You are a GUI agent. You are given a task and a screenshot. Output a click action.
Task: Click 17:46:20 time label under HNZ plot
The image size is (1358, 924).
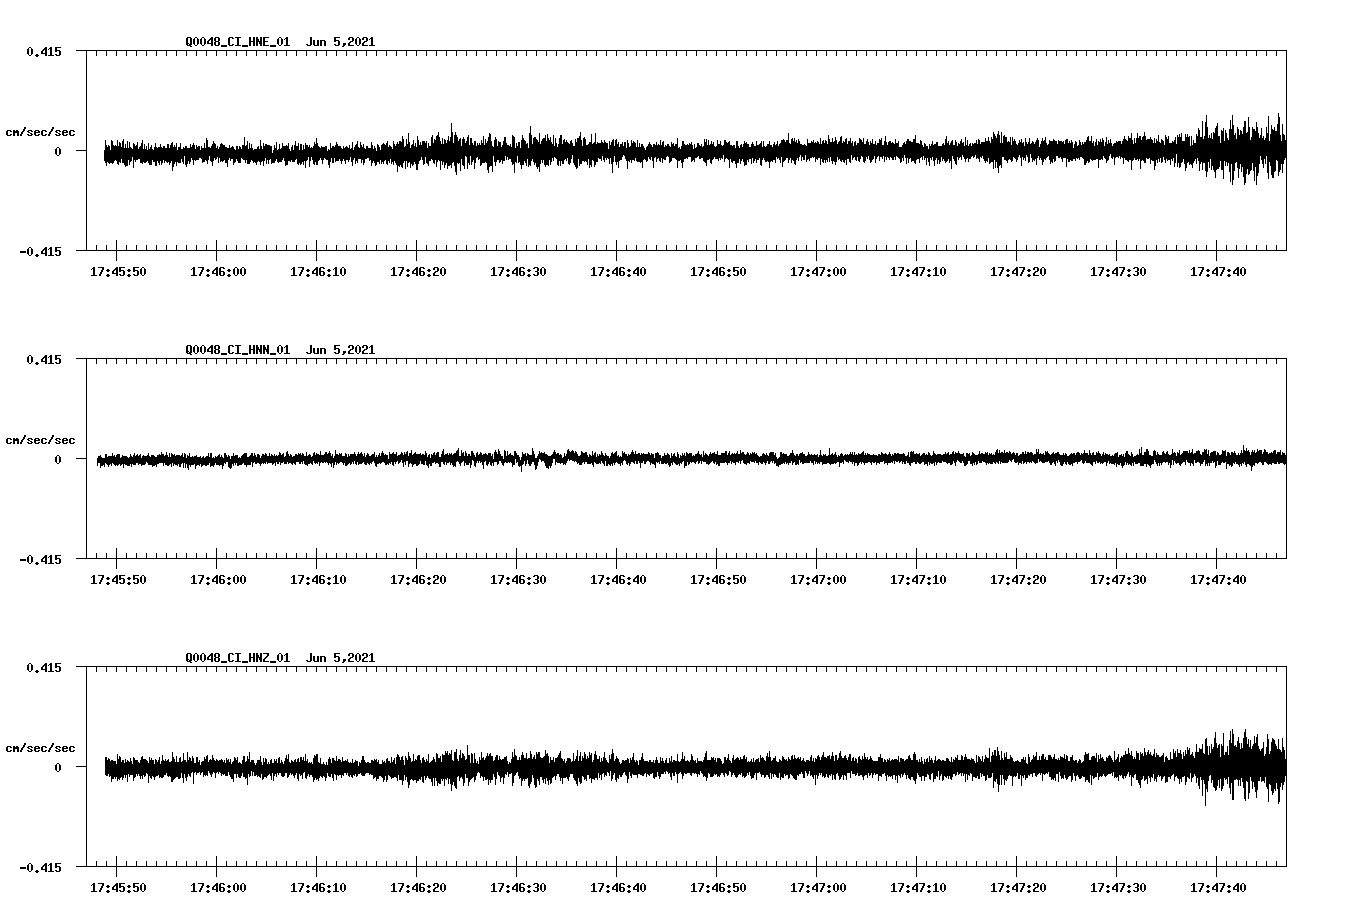click(x=418, y=888)
